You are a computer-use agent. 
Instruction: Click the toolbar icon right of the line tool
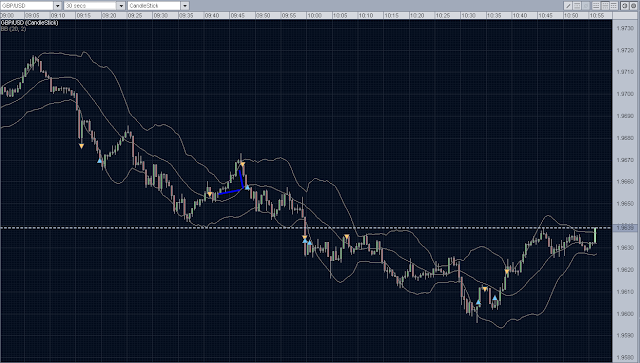click(577, 6)
